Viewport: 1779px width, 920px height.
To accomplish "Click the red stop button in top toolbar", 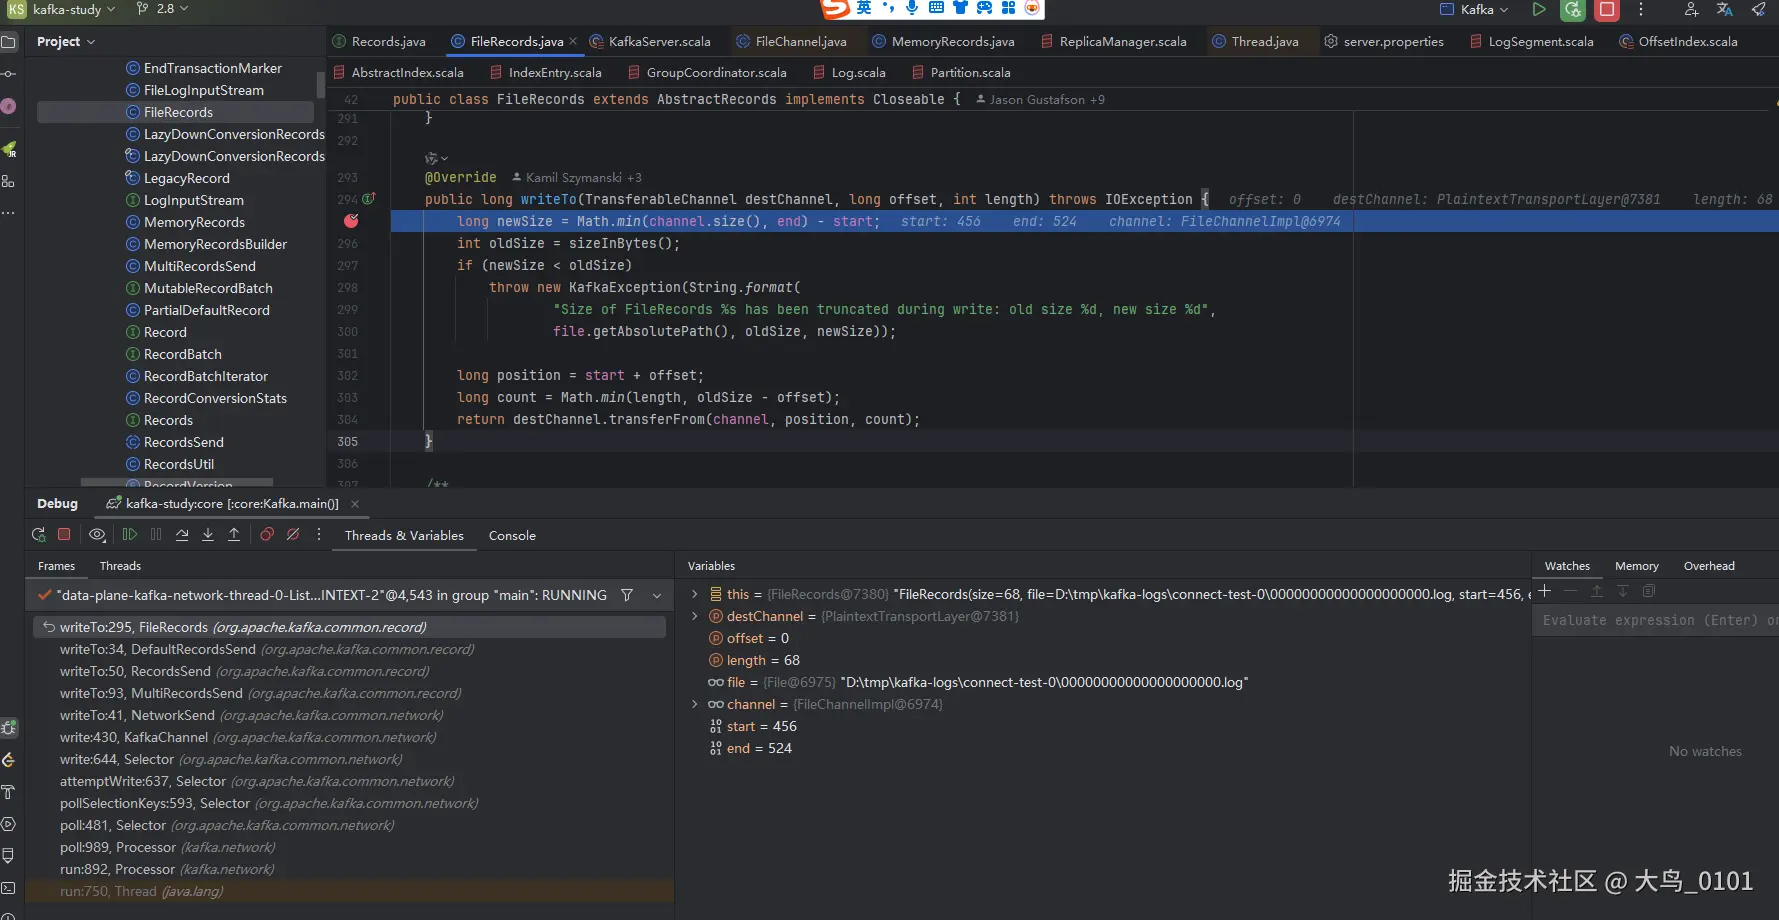I will coord(1607,10).
